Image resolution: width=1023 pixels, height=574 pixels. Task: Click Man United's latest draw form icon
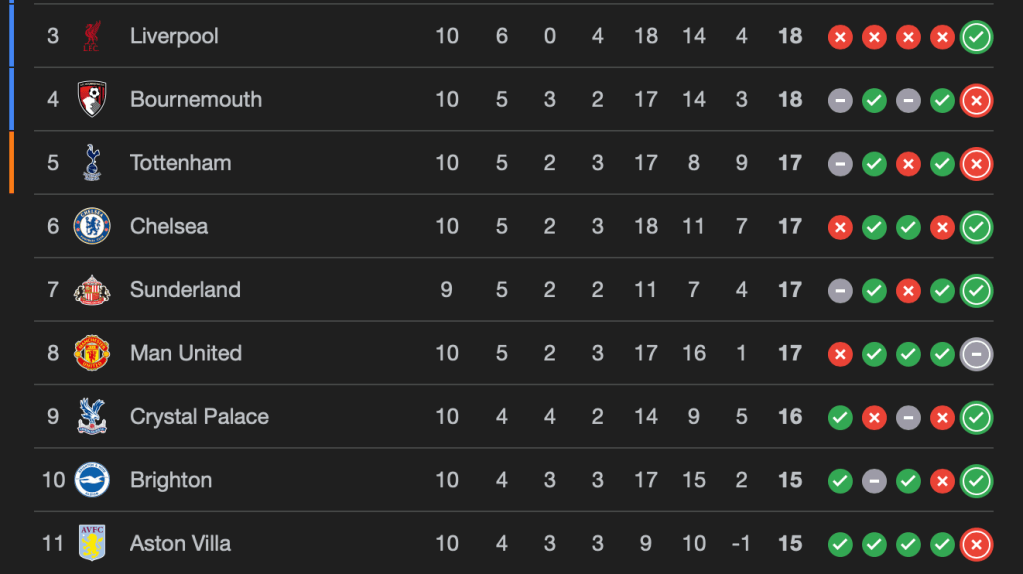coord(976,354)
